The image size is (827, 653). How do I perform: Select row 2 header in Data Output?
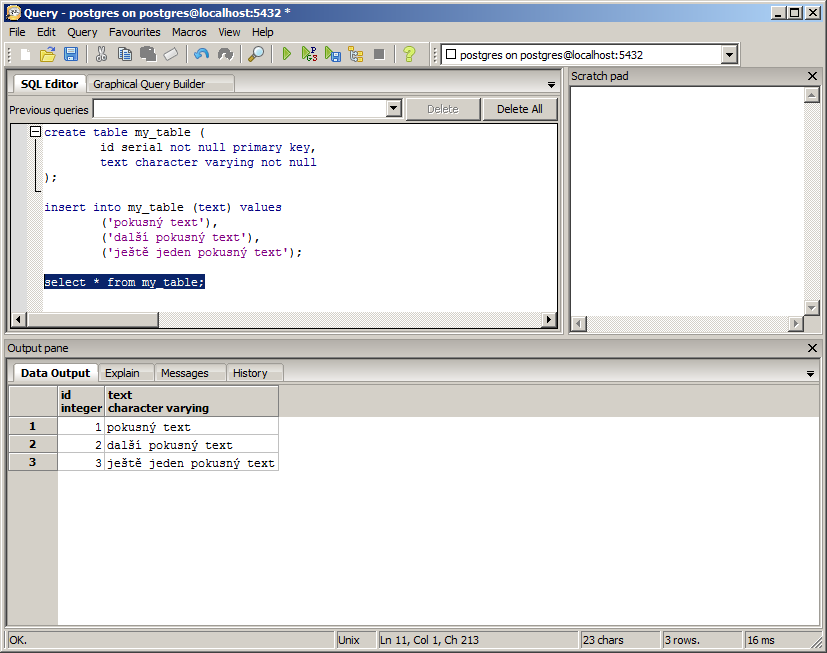click(x=33, y=445)
